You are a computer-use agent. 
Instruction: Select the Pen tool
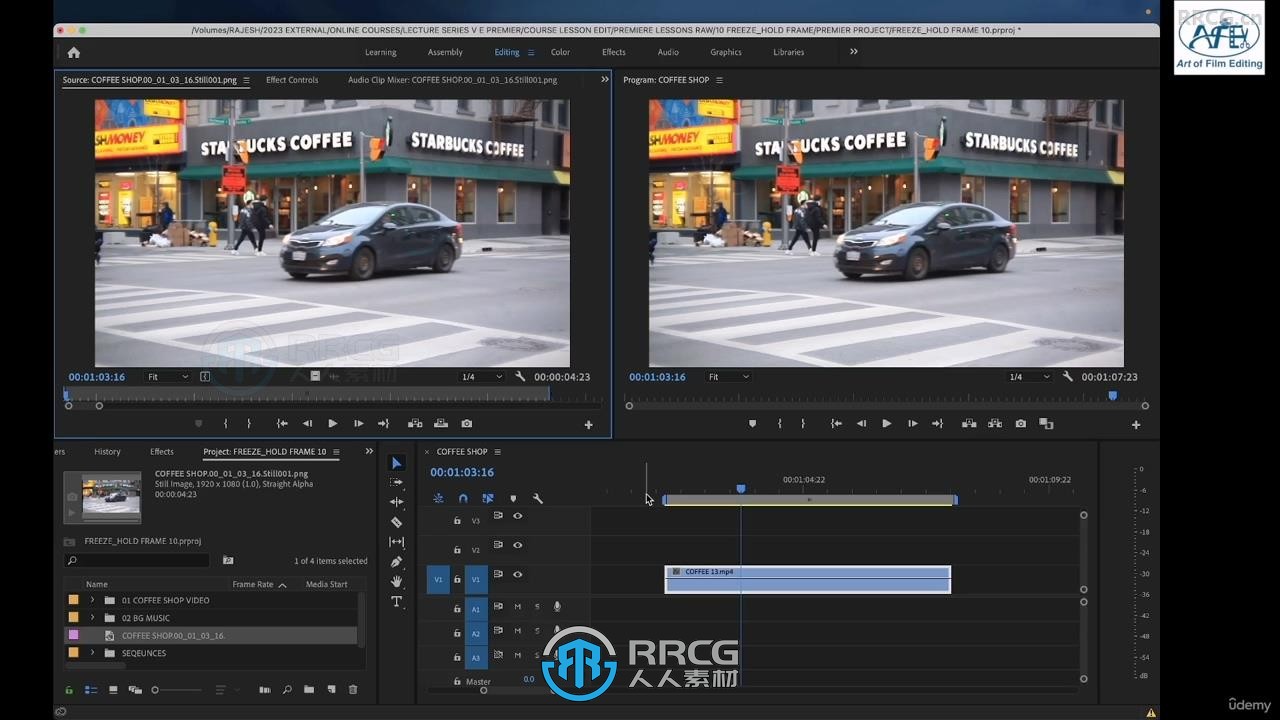click(x=396, y=562)
